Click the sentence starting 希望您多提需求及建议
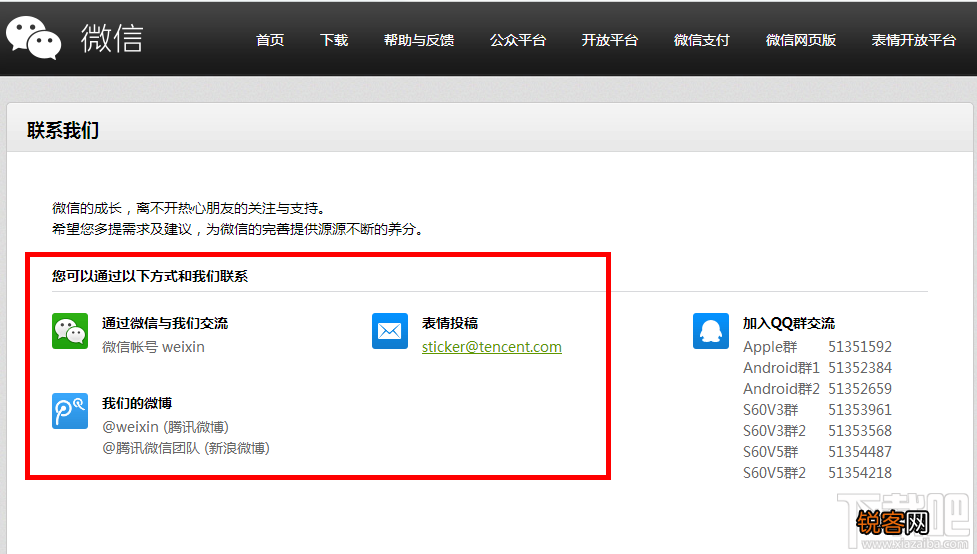This screenshot has height=554, width=977. 239,229
